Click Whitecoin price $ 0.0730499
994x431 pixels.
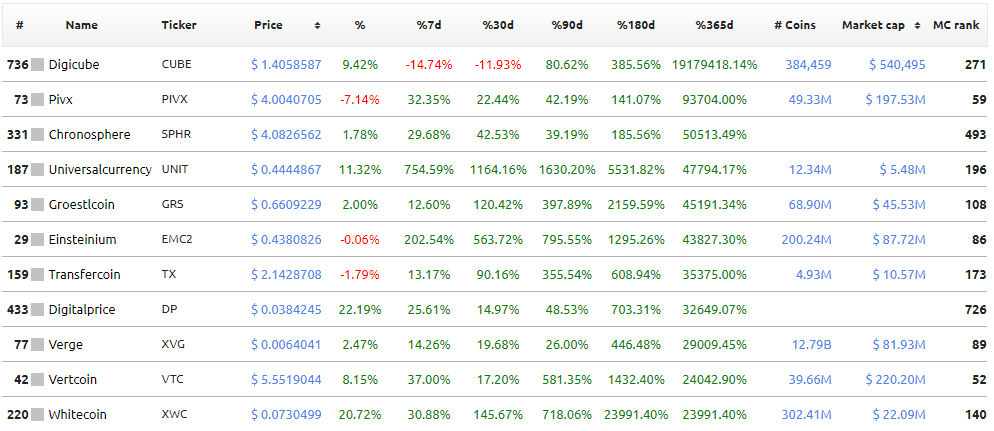(x=287, y=415)
